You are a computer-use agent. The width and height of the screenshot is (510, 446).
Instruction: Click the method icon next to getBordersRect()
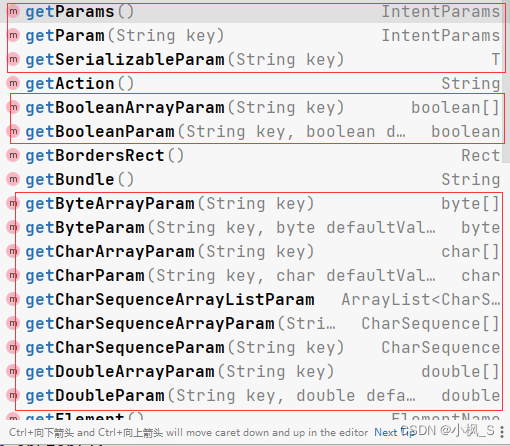tap(13, 155)
